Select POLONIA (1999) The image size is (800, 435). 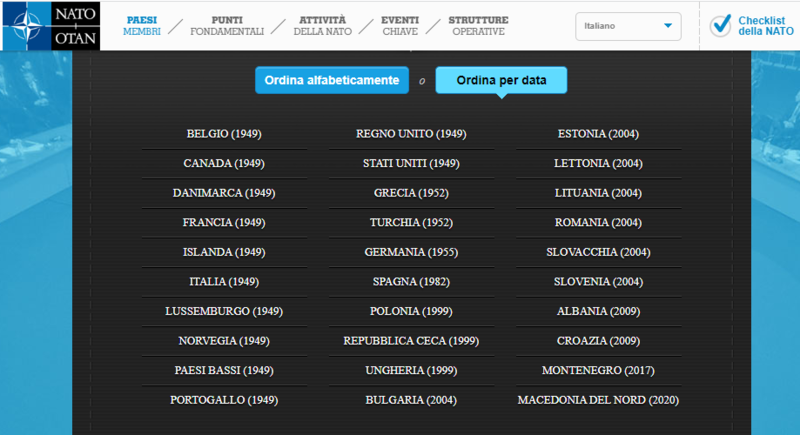point(411,311)
